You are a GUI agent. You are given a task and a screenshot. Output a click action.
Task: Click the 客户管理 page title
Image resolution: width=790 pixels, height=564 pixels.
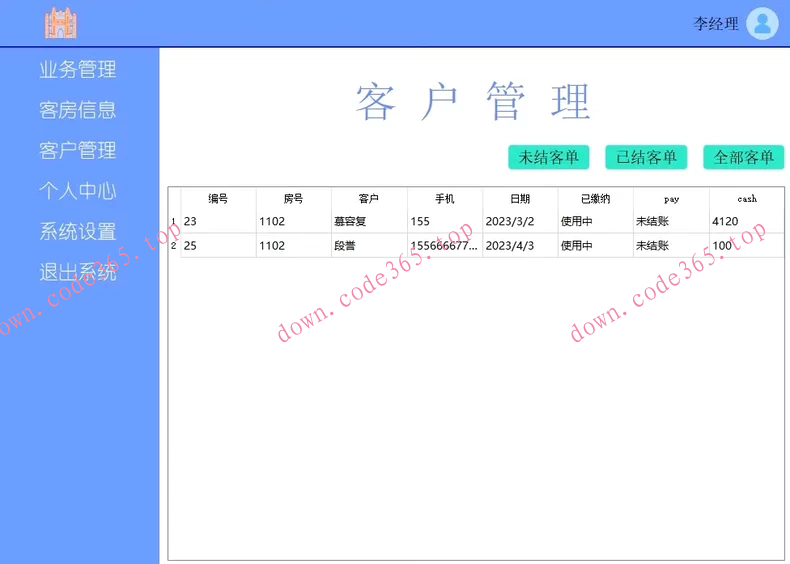click(x=473, y=101)
